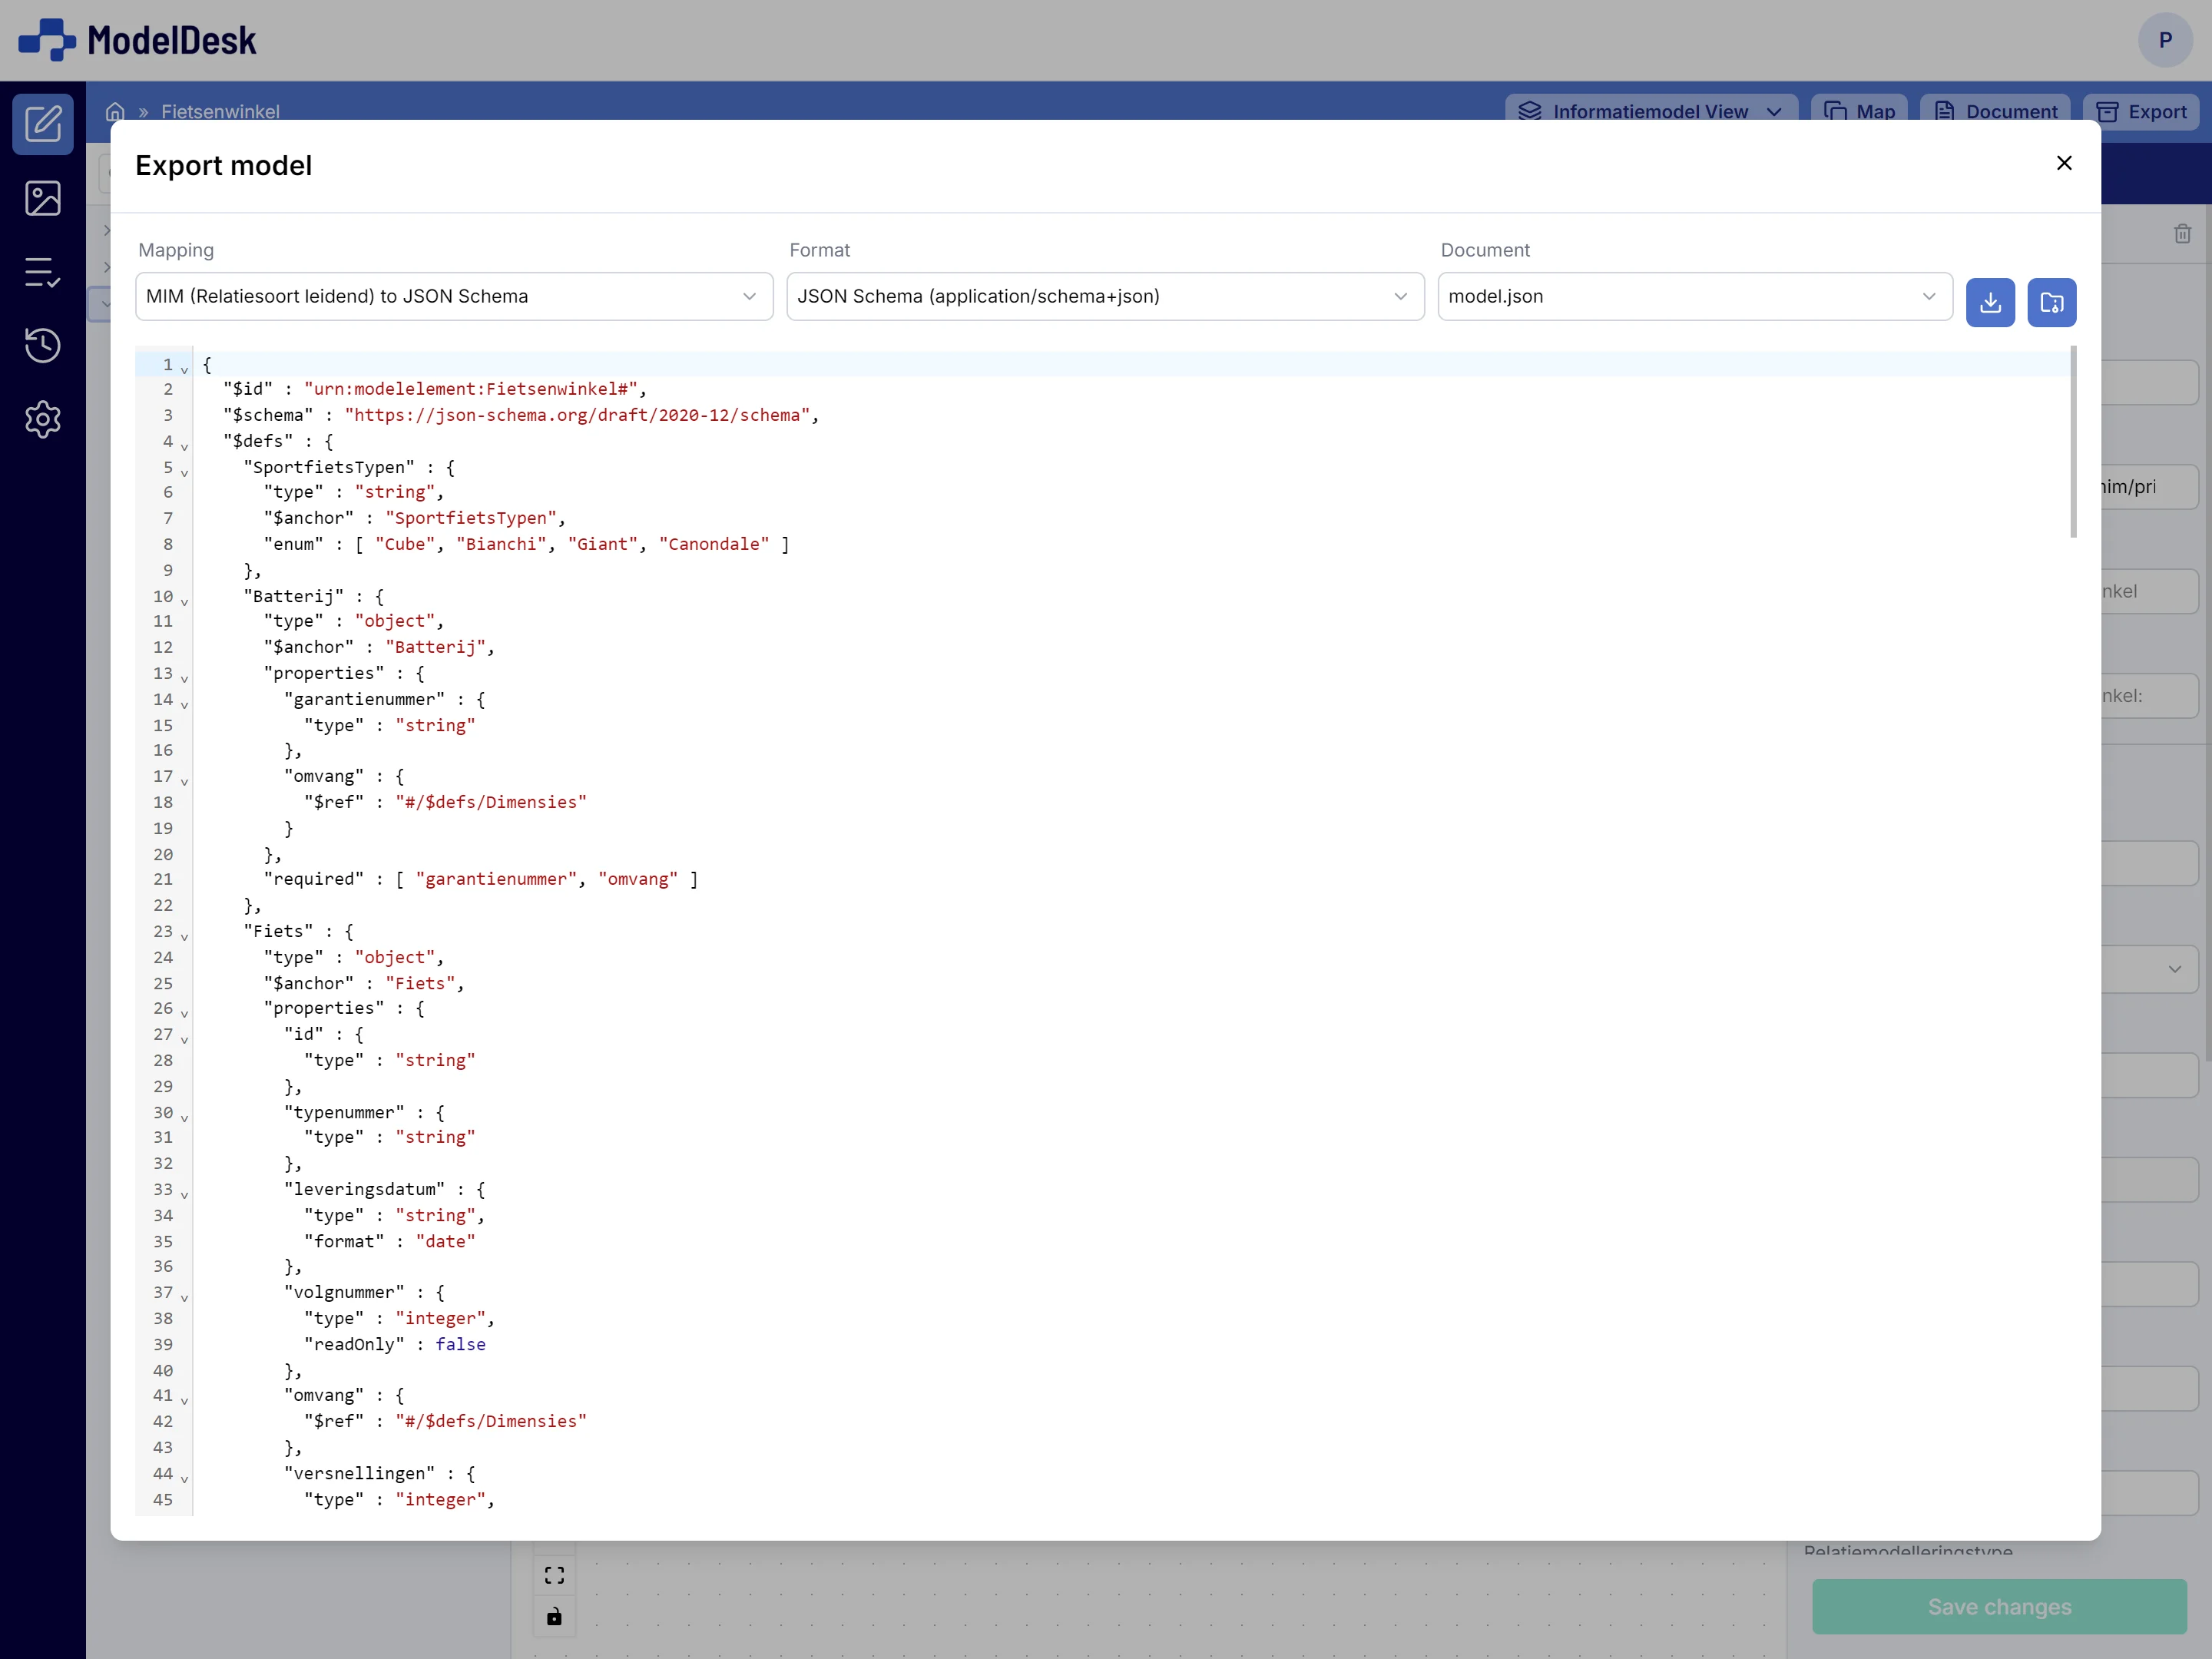Open the model.json document dropdown
Viewport: 2212px width, 1659px height.
click(x=1930, y=296)
